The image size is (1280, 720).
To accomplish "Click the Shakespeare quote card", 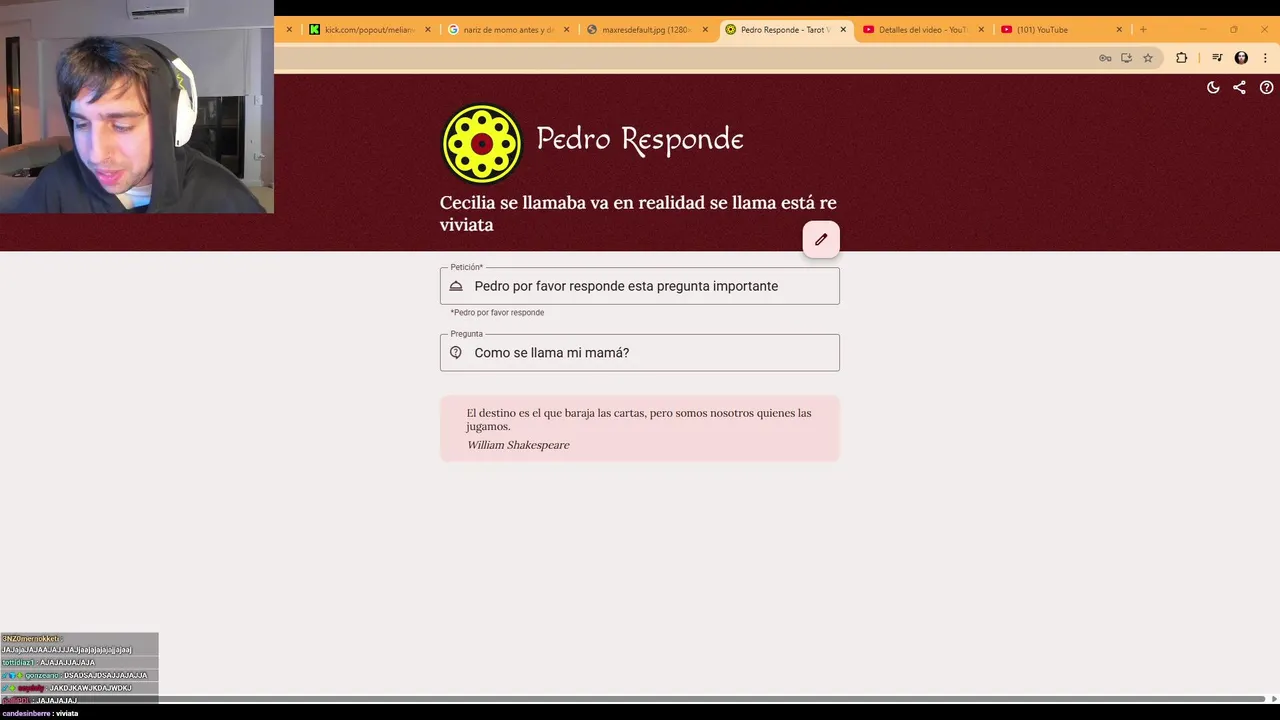I will click(640, 429).
